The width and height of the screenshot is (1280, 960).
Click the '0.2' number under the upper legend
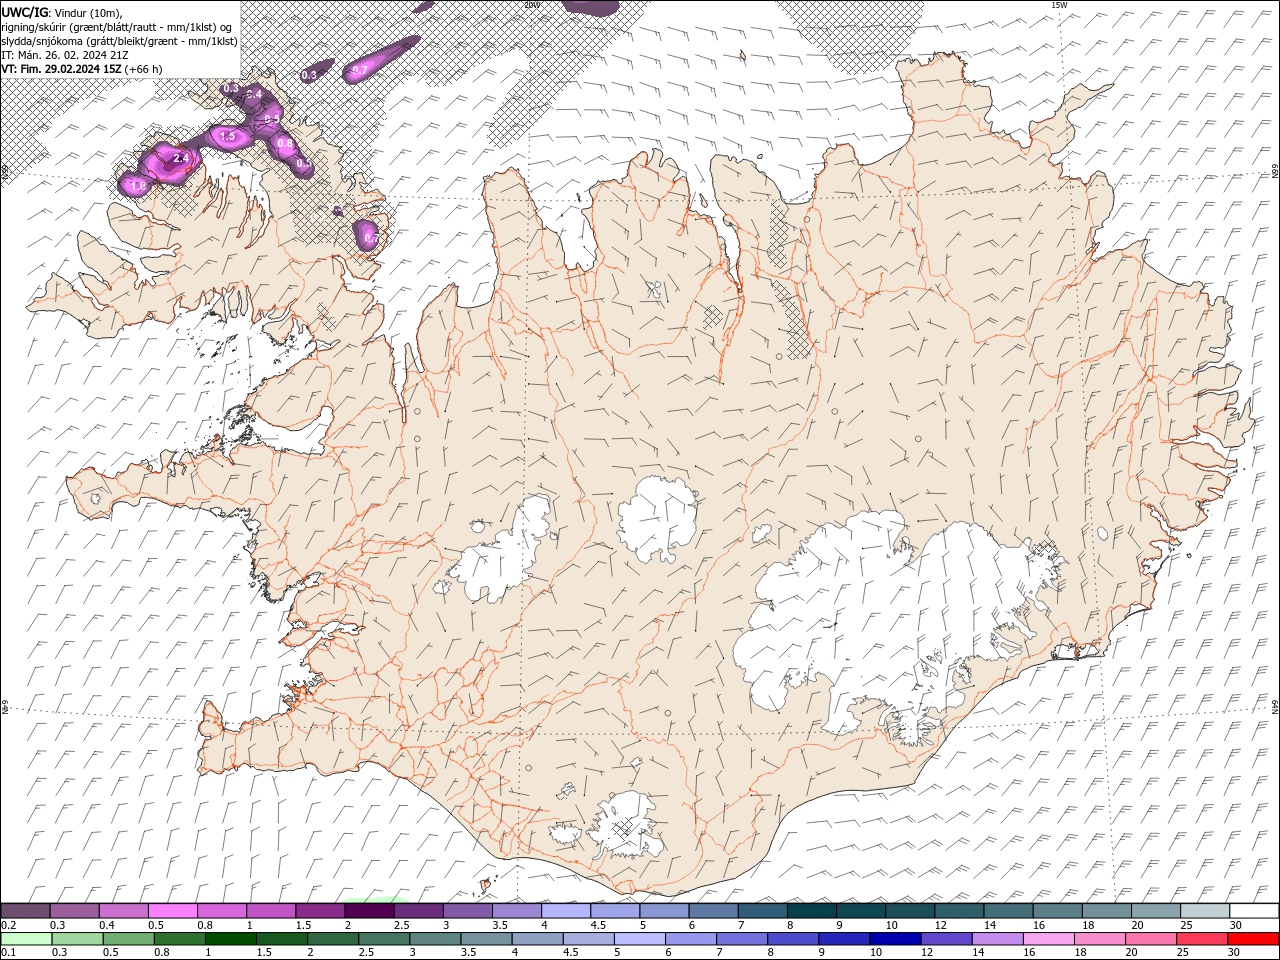tap(8, 925)
